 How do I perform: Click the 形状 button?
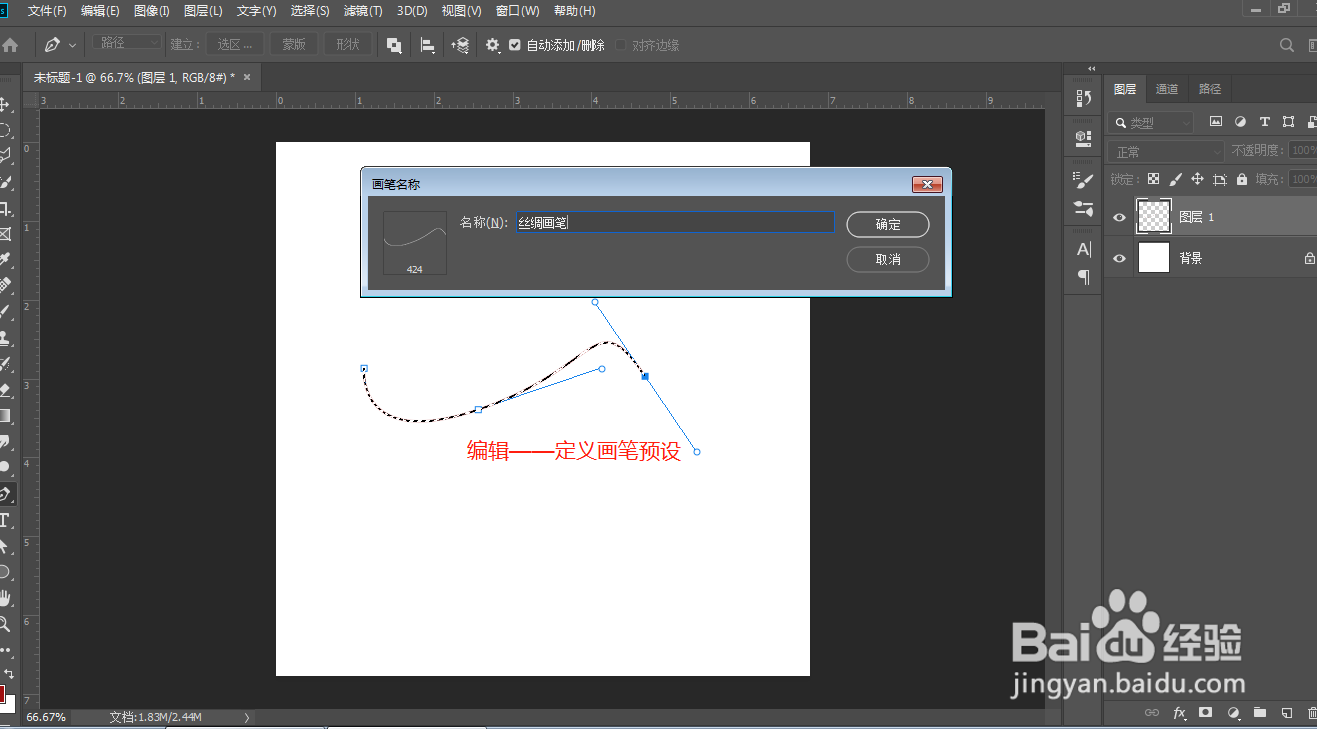point(348,44)
